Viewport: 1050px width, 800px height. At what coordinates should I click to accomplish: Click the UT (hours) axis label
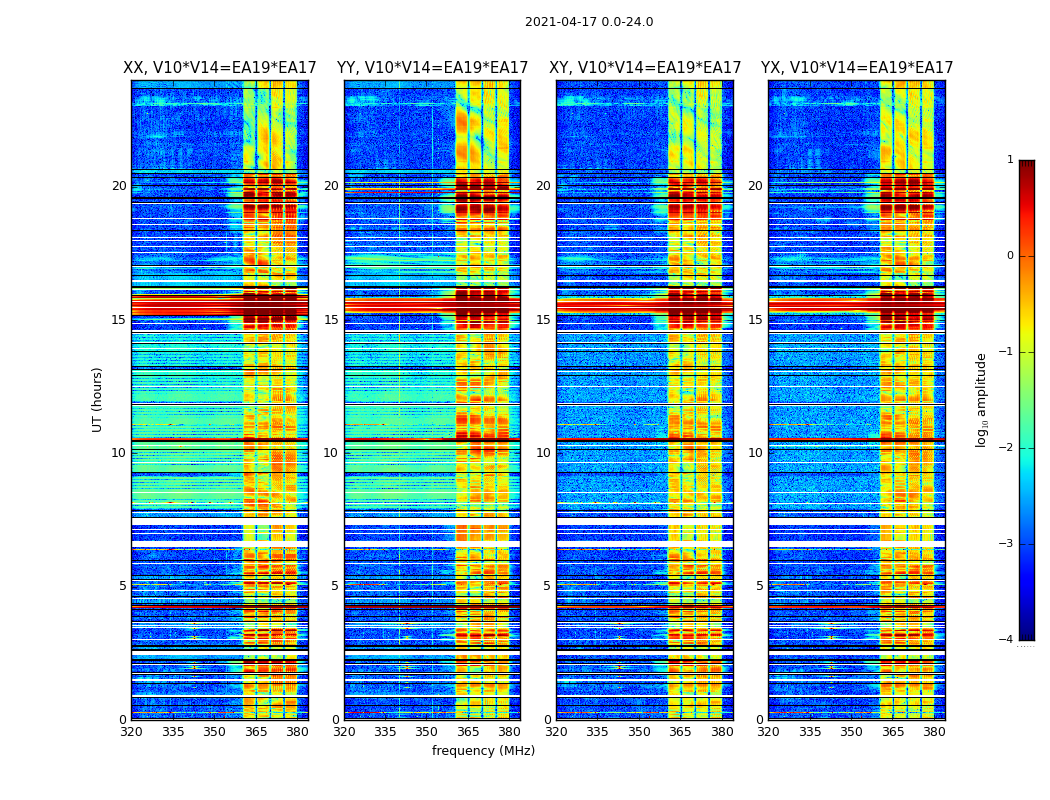[x=97, y=400]
